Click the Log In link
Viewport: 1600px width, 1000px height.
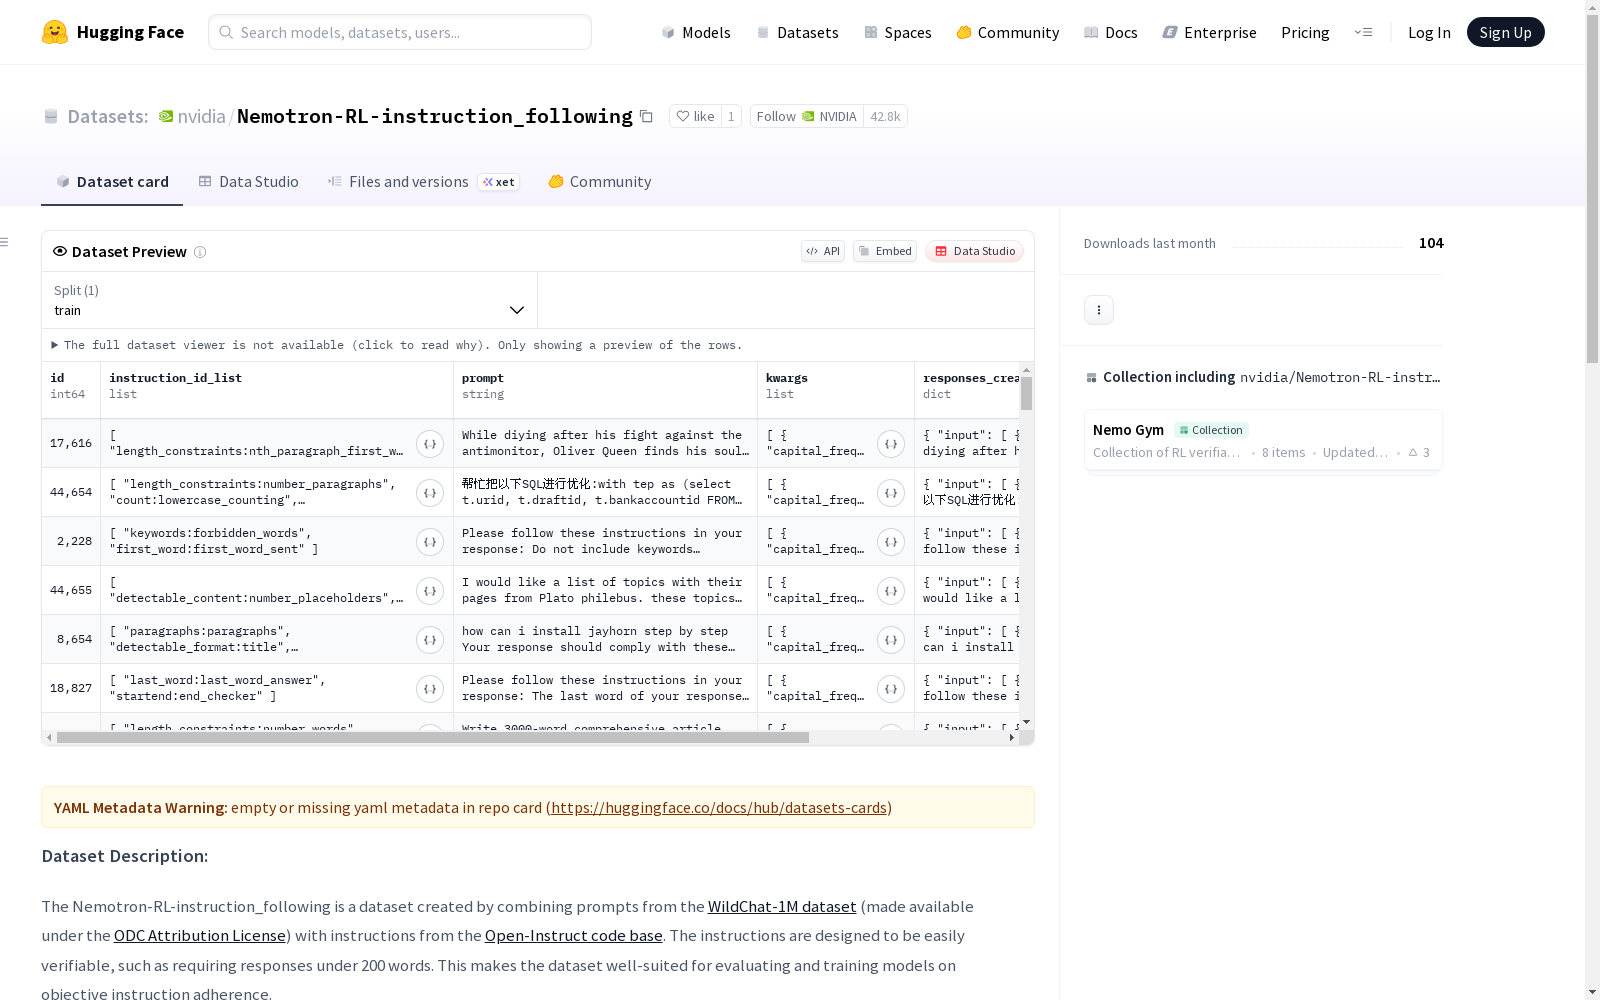point(1429,33)
